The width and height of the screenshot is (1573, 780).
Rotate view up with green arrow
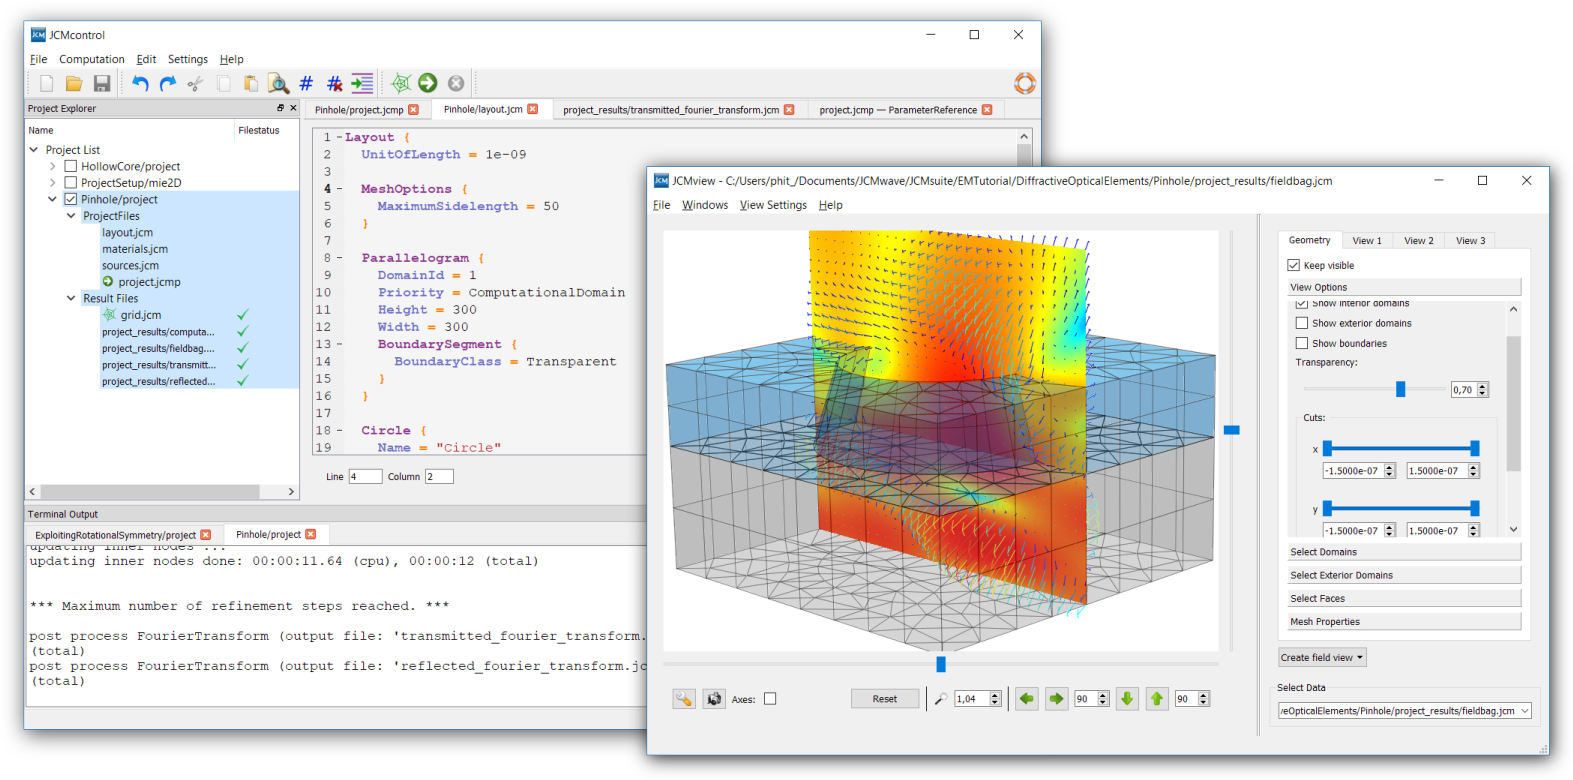(1157, 699)
